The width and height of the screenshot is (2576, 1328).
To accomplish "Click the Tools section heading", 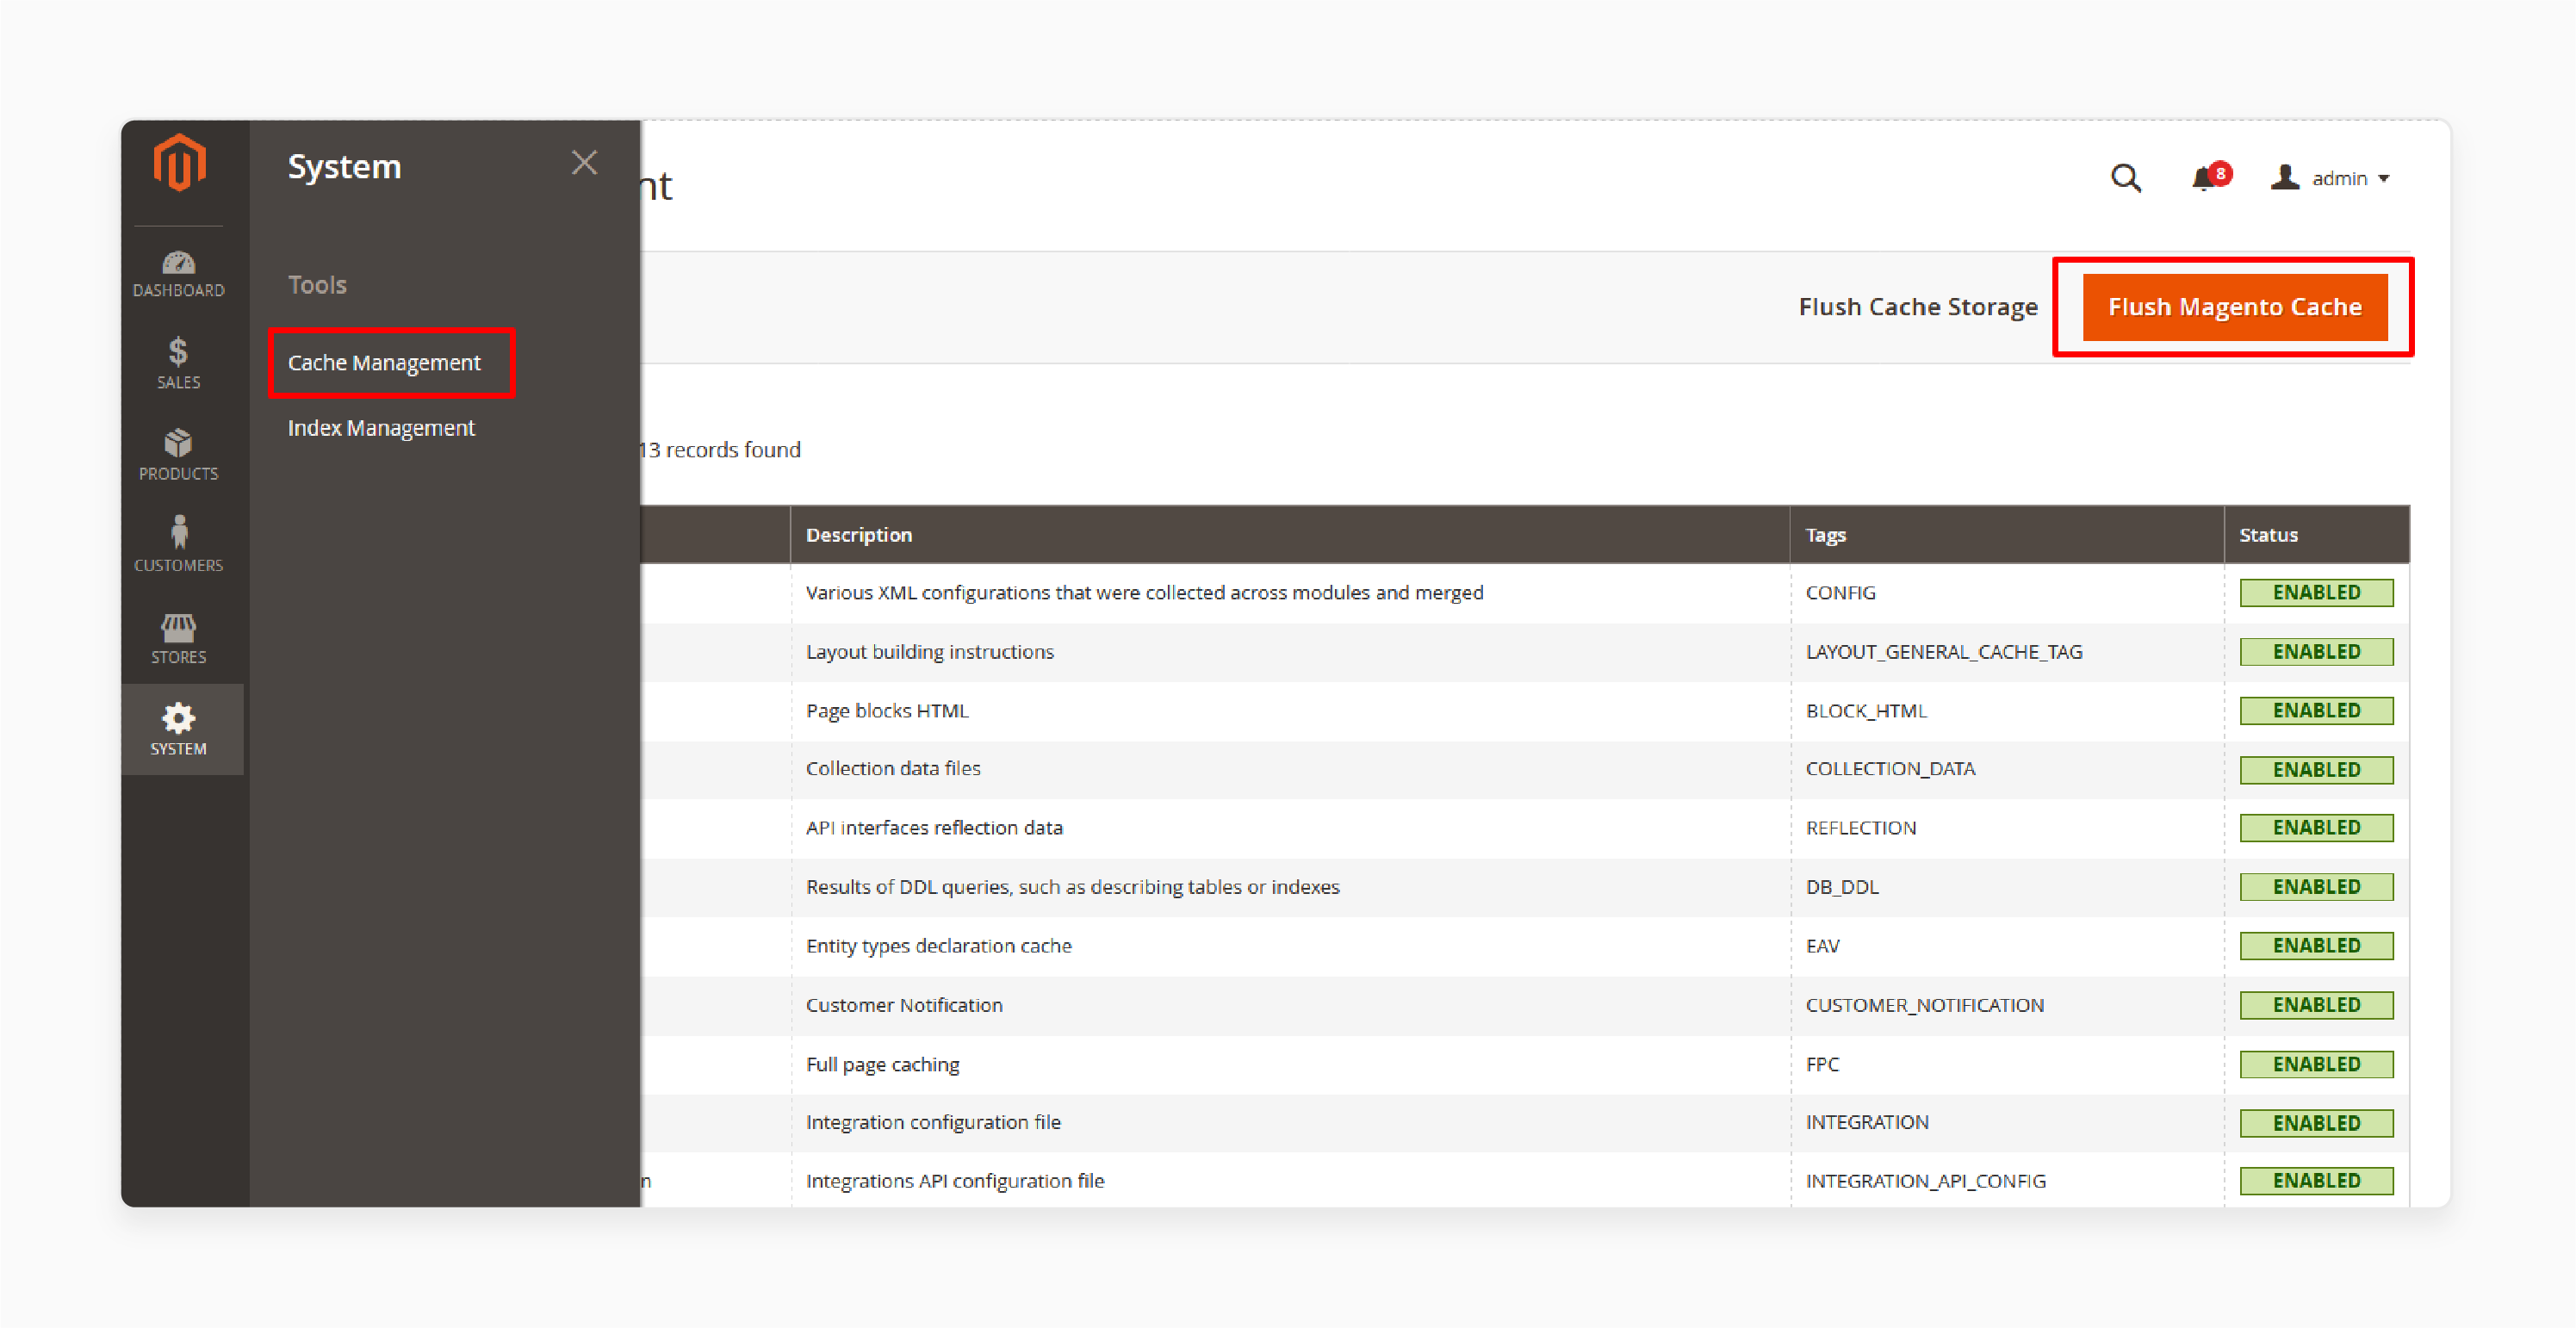I will point(317,285).
